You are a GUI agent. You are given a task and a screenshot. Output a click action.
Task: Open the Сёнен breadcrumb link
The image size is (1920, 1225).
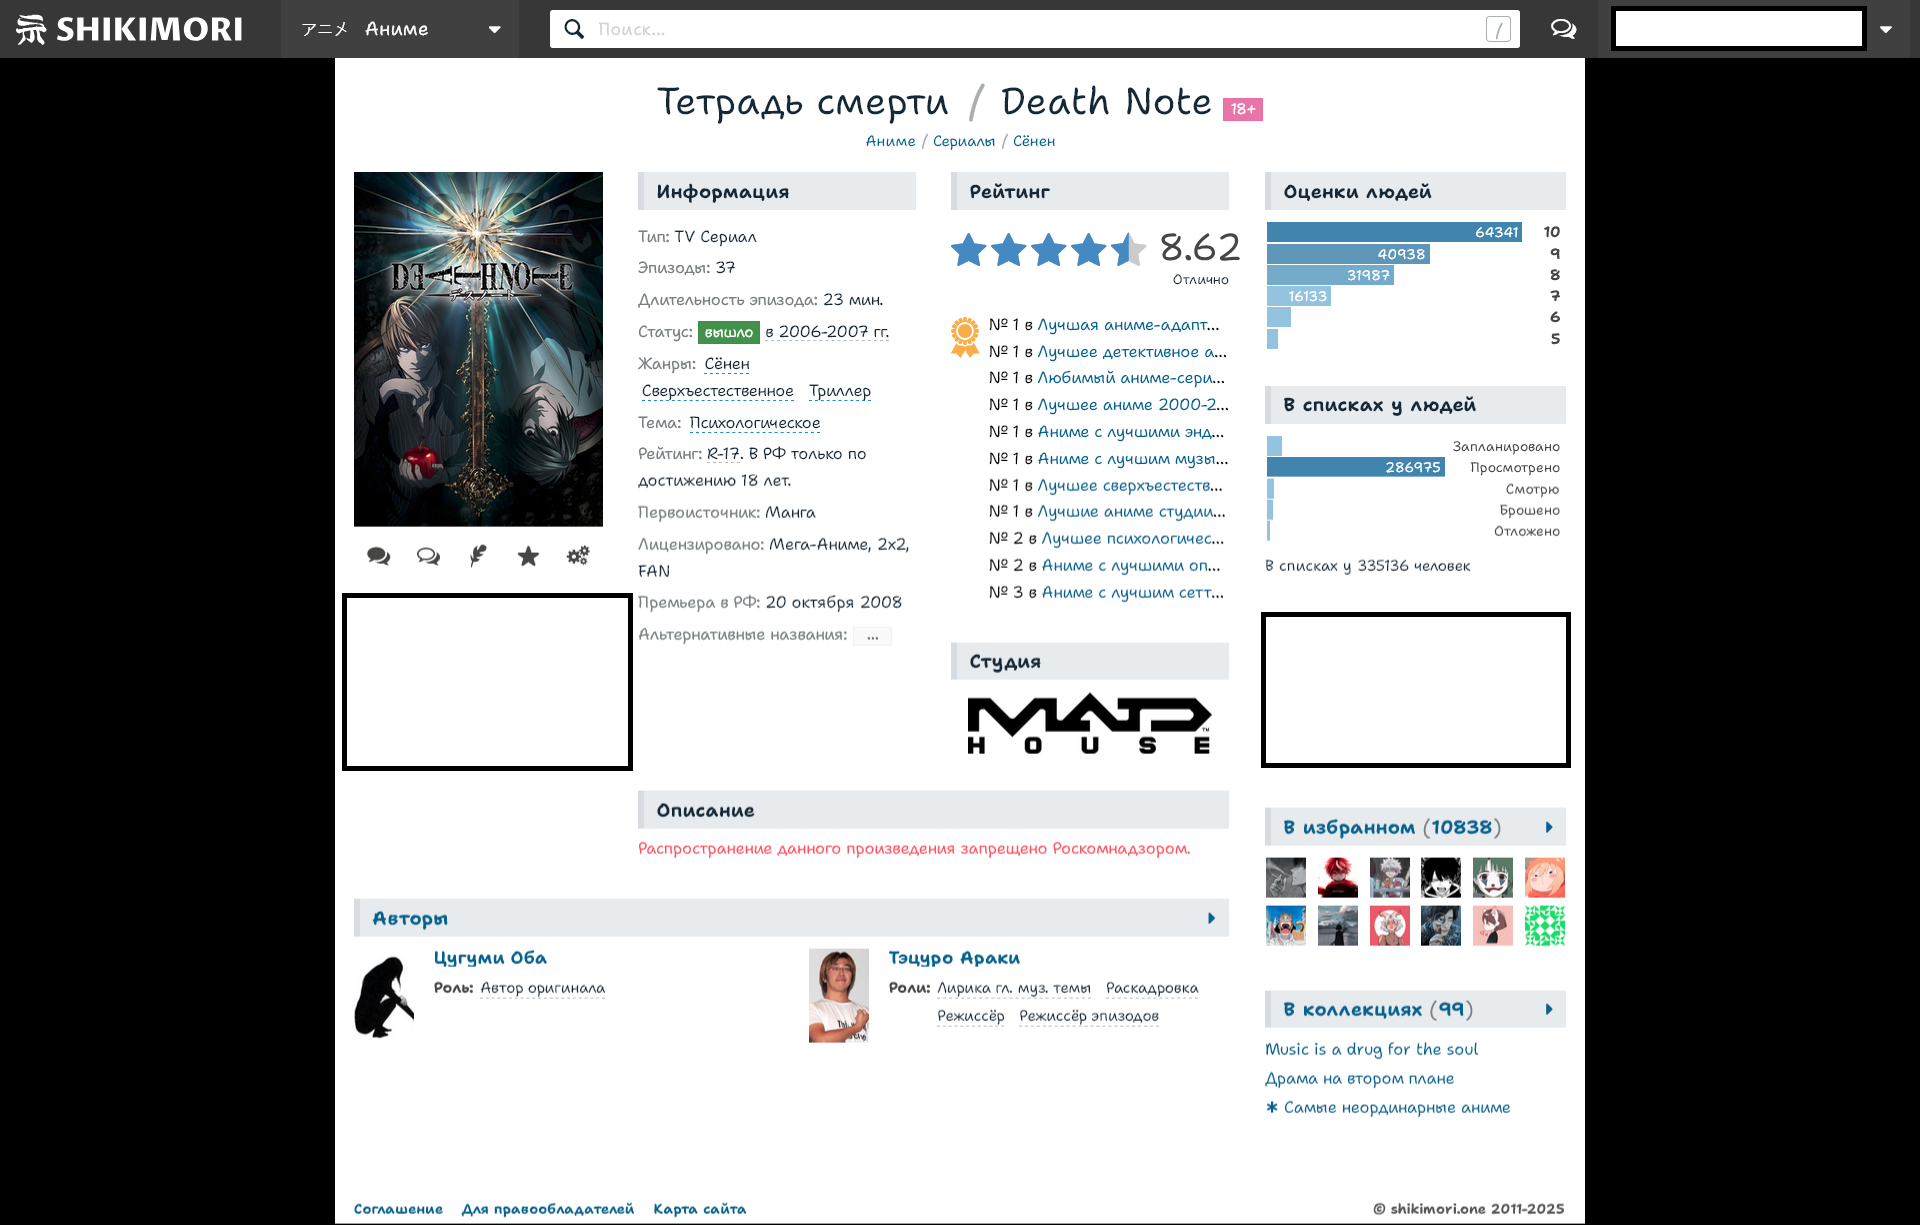1033,141
